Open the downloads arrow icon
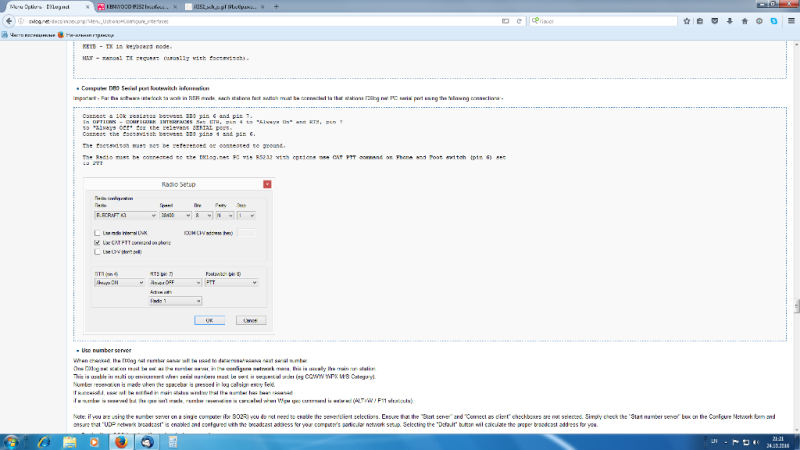800x450 pixels. [730, 21]
